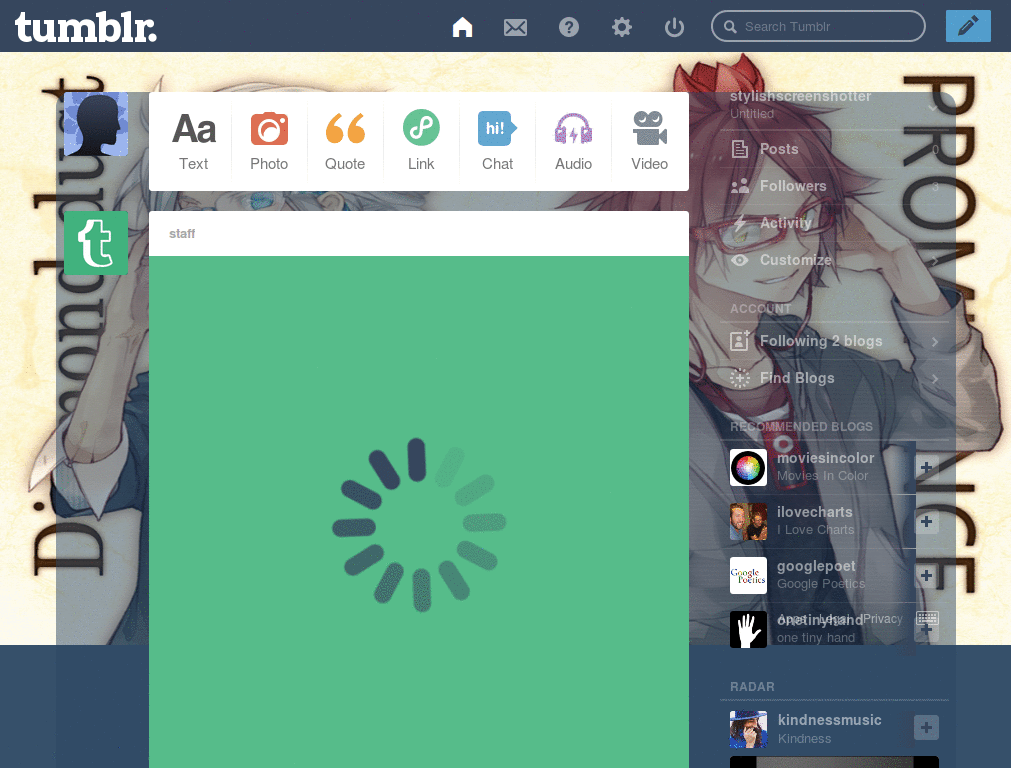Open the stylishscreenshotter blog dropdown arrow
The height and width of the screenshot is (768, 1024).
pyautogui.click(x=933, y=106)
